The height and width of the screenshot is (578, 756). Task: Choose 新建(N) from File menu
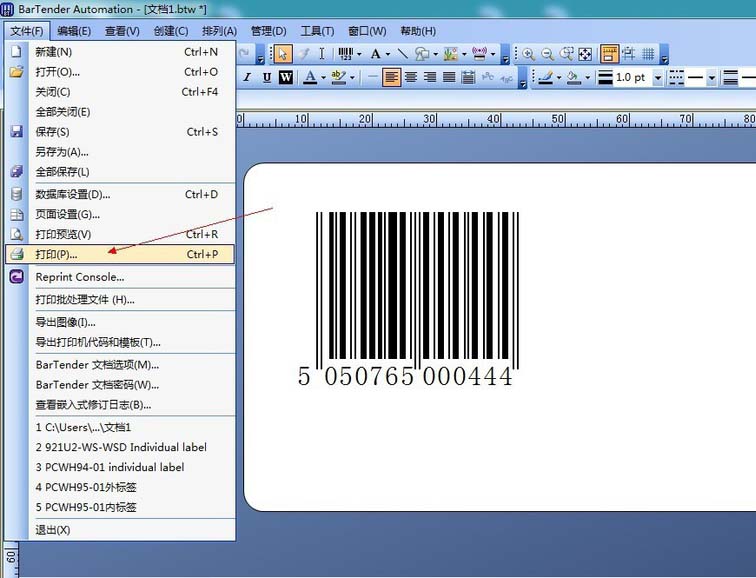[120, 52]
